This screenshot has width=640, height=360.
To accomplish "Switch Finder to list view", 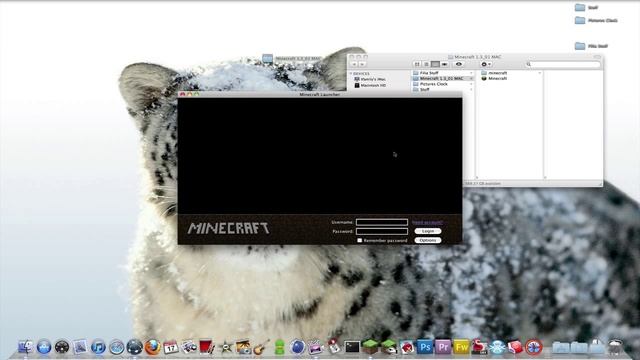I will [426, 64].
